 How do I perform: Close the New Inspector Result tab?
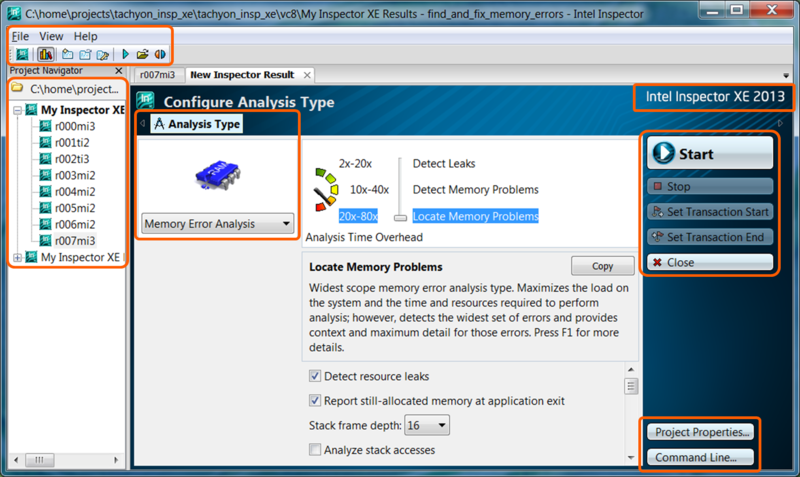tap(307, 75)
